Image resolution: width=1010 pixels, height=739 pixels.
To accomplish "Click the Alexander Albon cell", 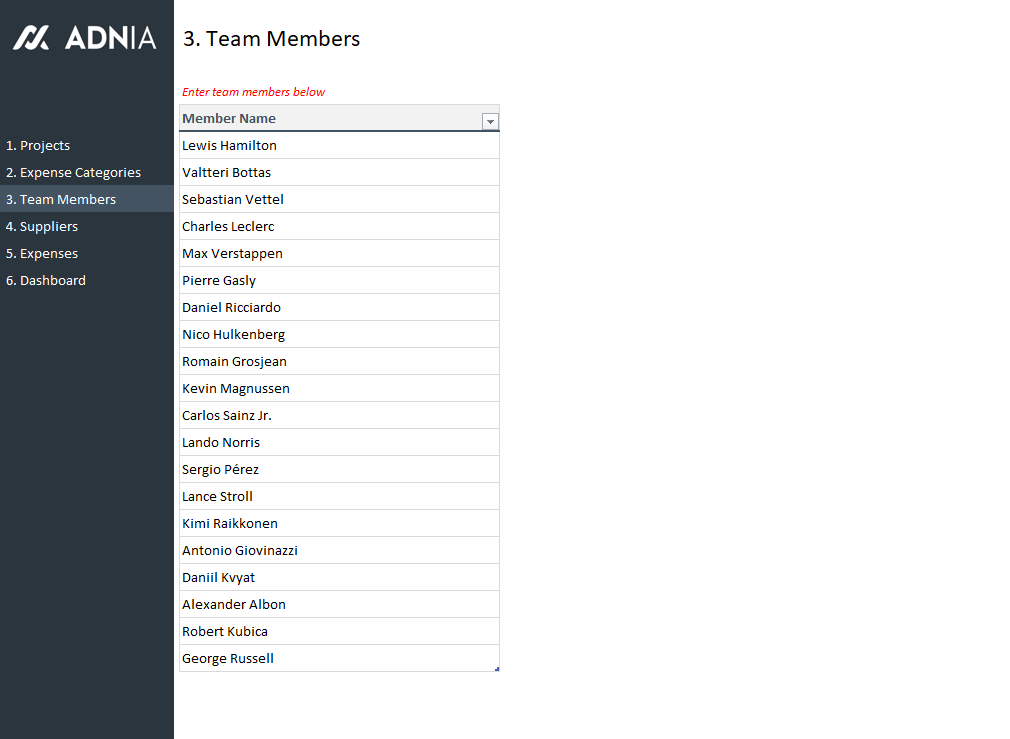I will [x=234, y=605].
